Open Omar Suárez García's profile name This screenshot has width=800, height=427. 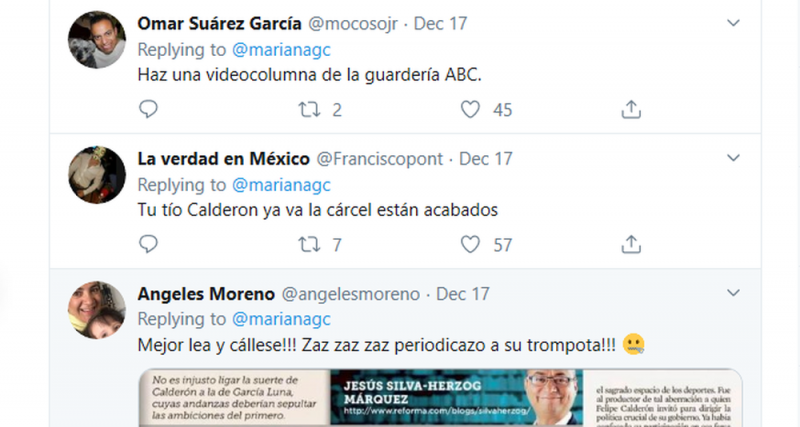219,23
